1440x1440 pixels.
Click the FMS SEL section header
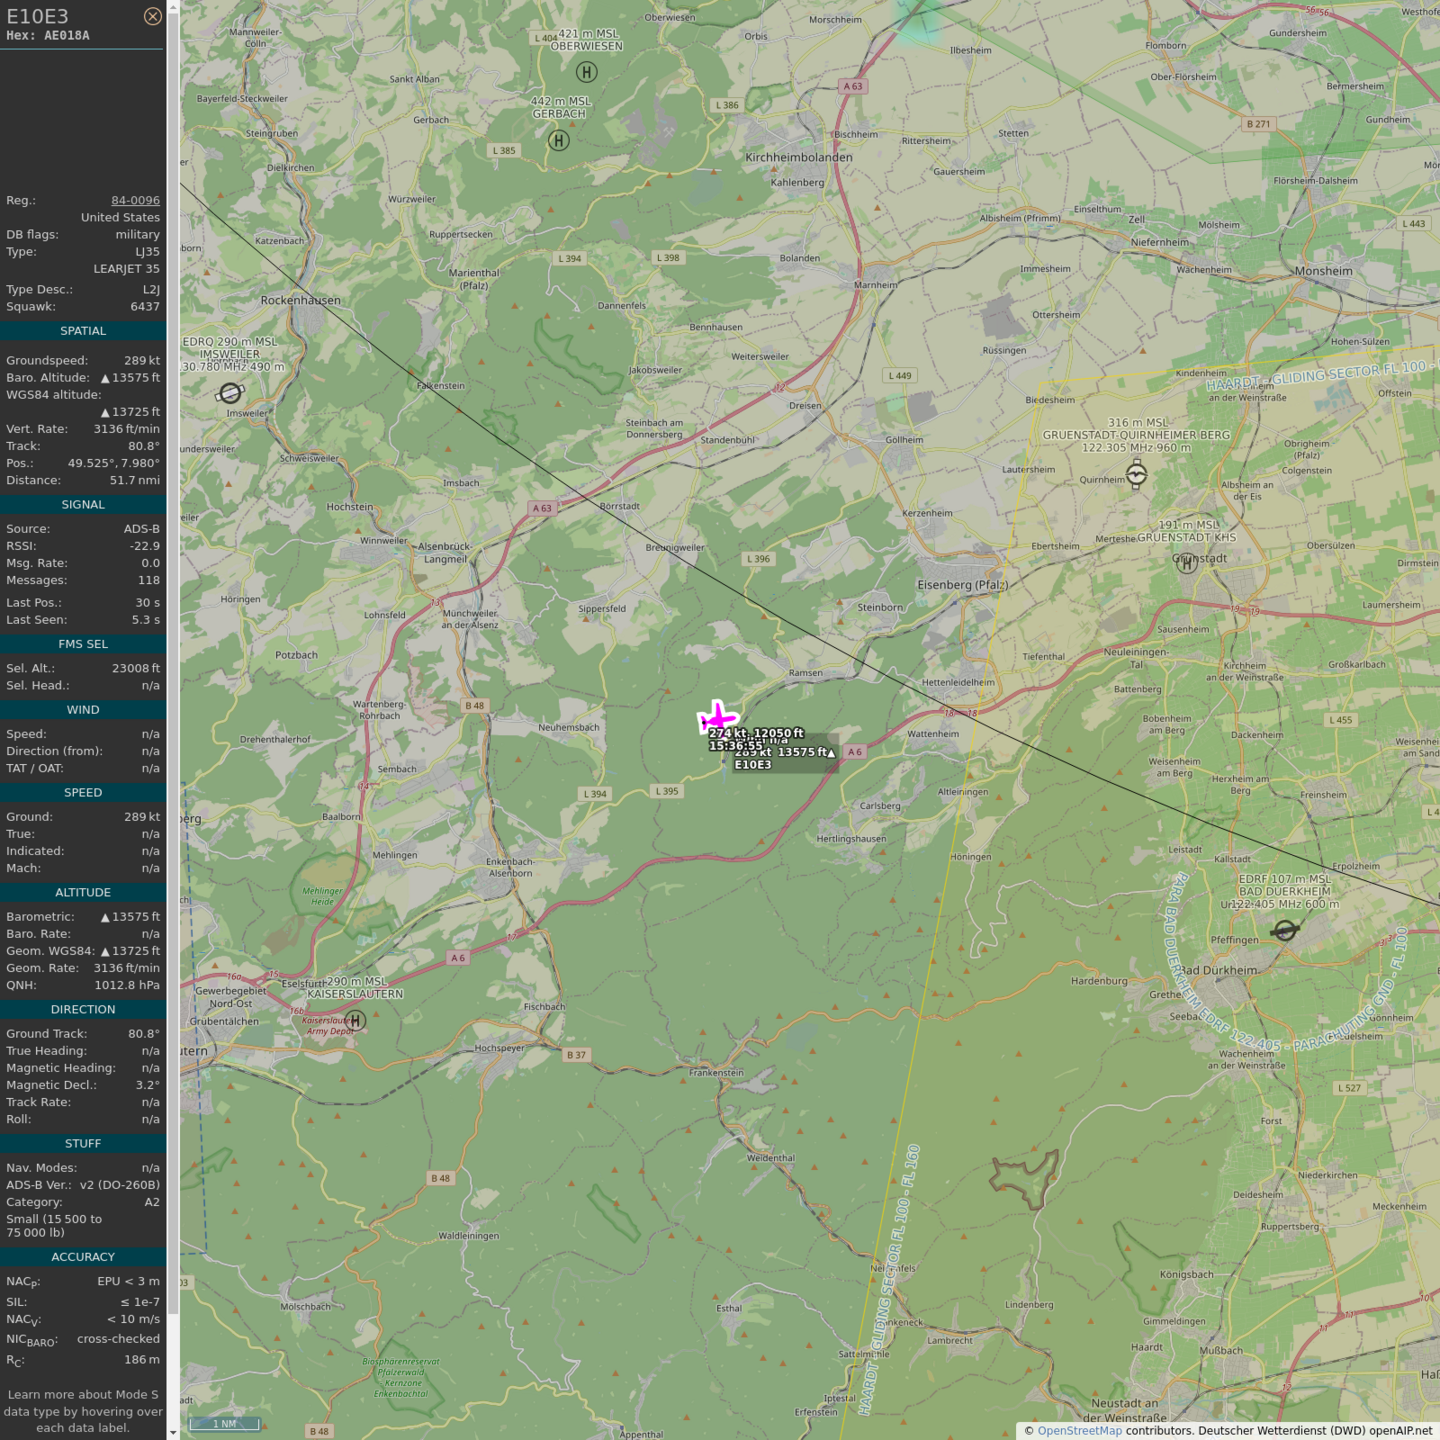coord(83,644)
